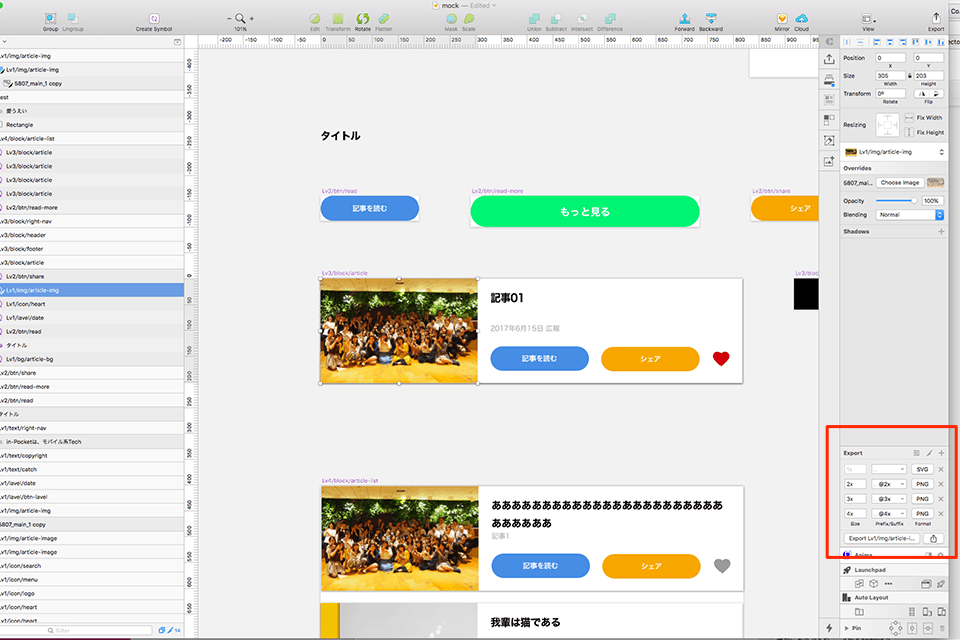960x640 pixels.
Task: Click the Union boolean operation icon
Action: pyautogui.click(x=534, y=18)
